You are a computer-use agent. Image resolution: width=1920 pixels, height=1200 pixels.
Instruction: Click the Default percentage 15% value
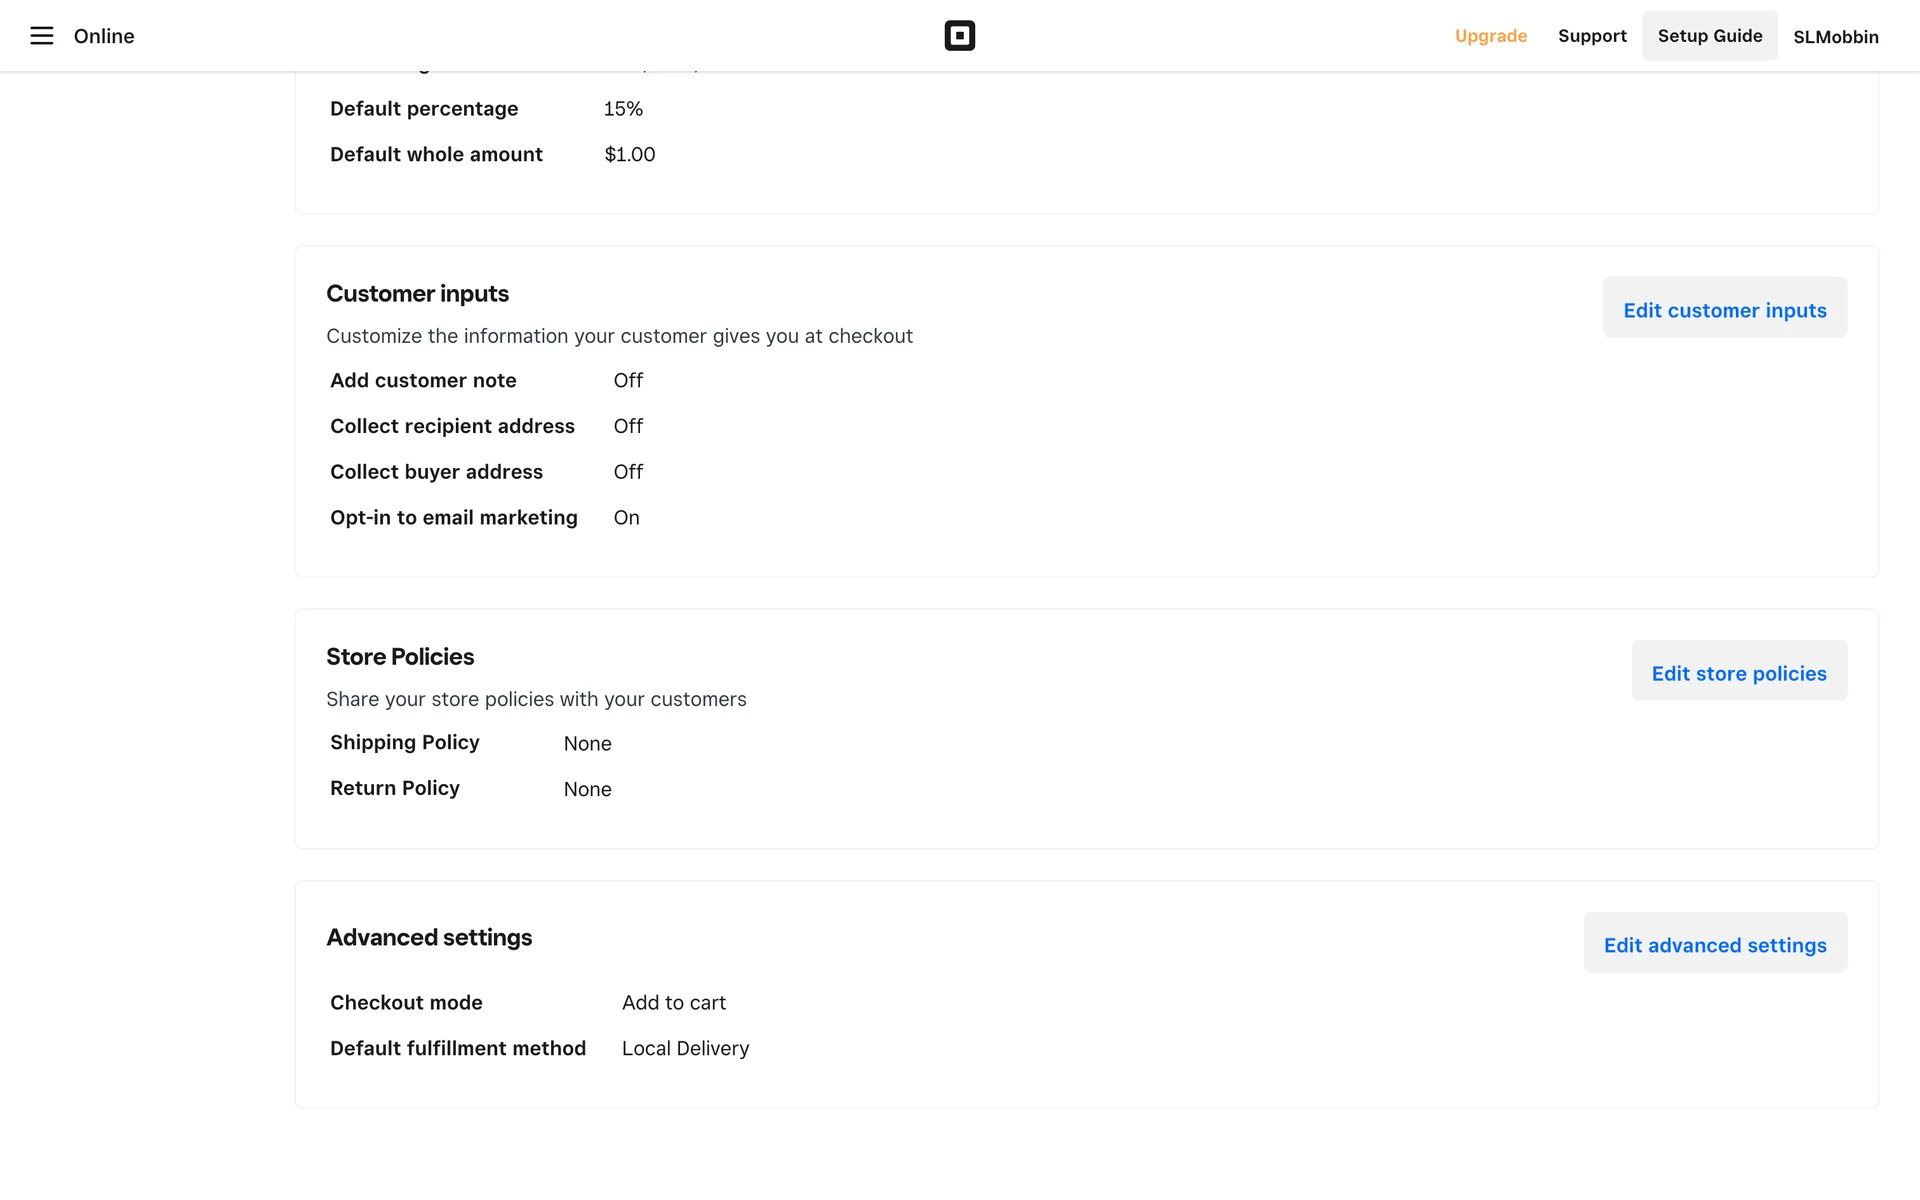(622, 109)
